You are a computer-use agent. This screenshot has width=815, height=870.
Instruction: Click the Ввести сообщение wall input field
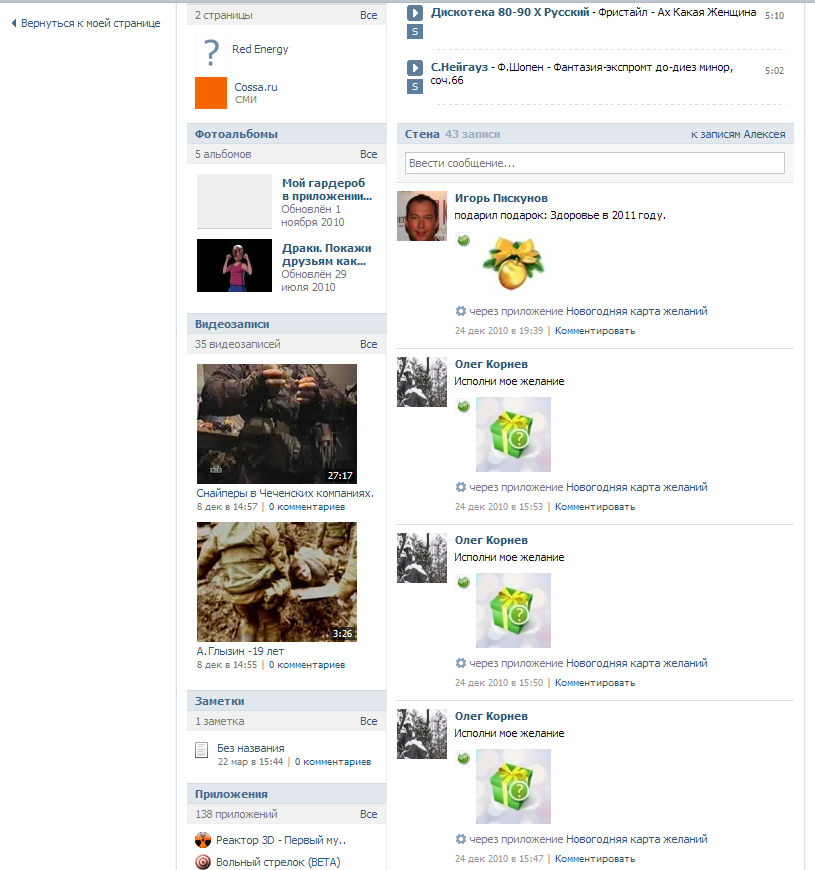pyautogui.click(x=595, y=163)
